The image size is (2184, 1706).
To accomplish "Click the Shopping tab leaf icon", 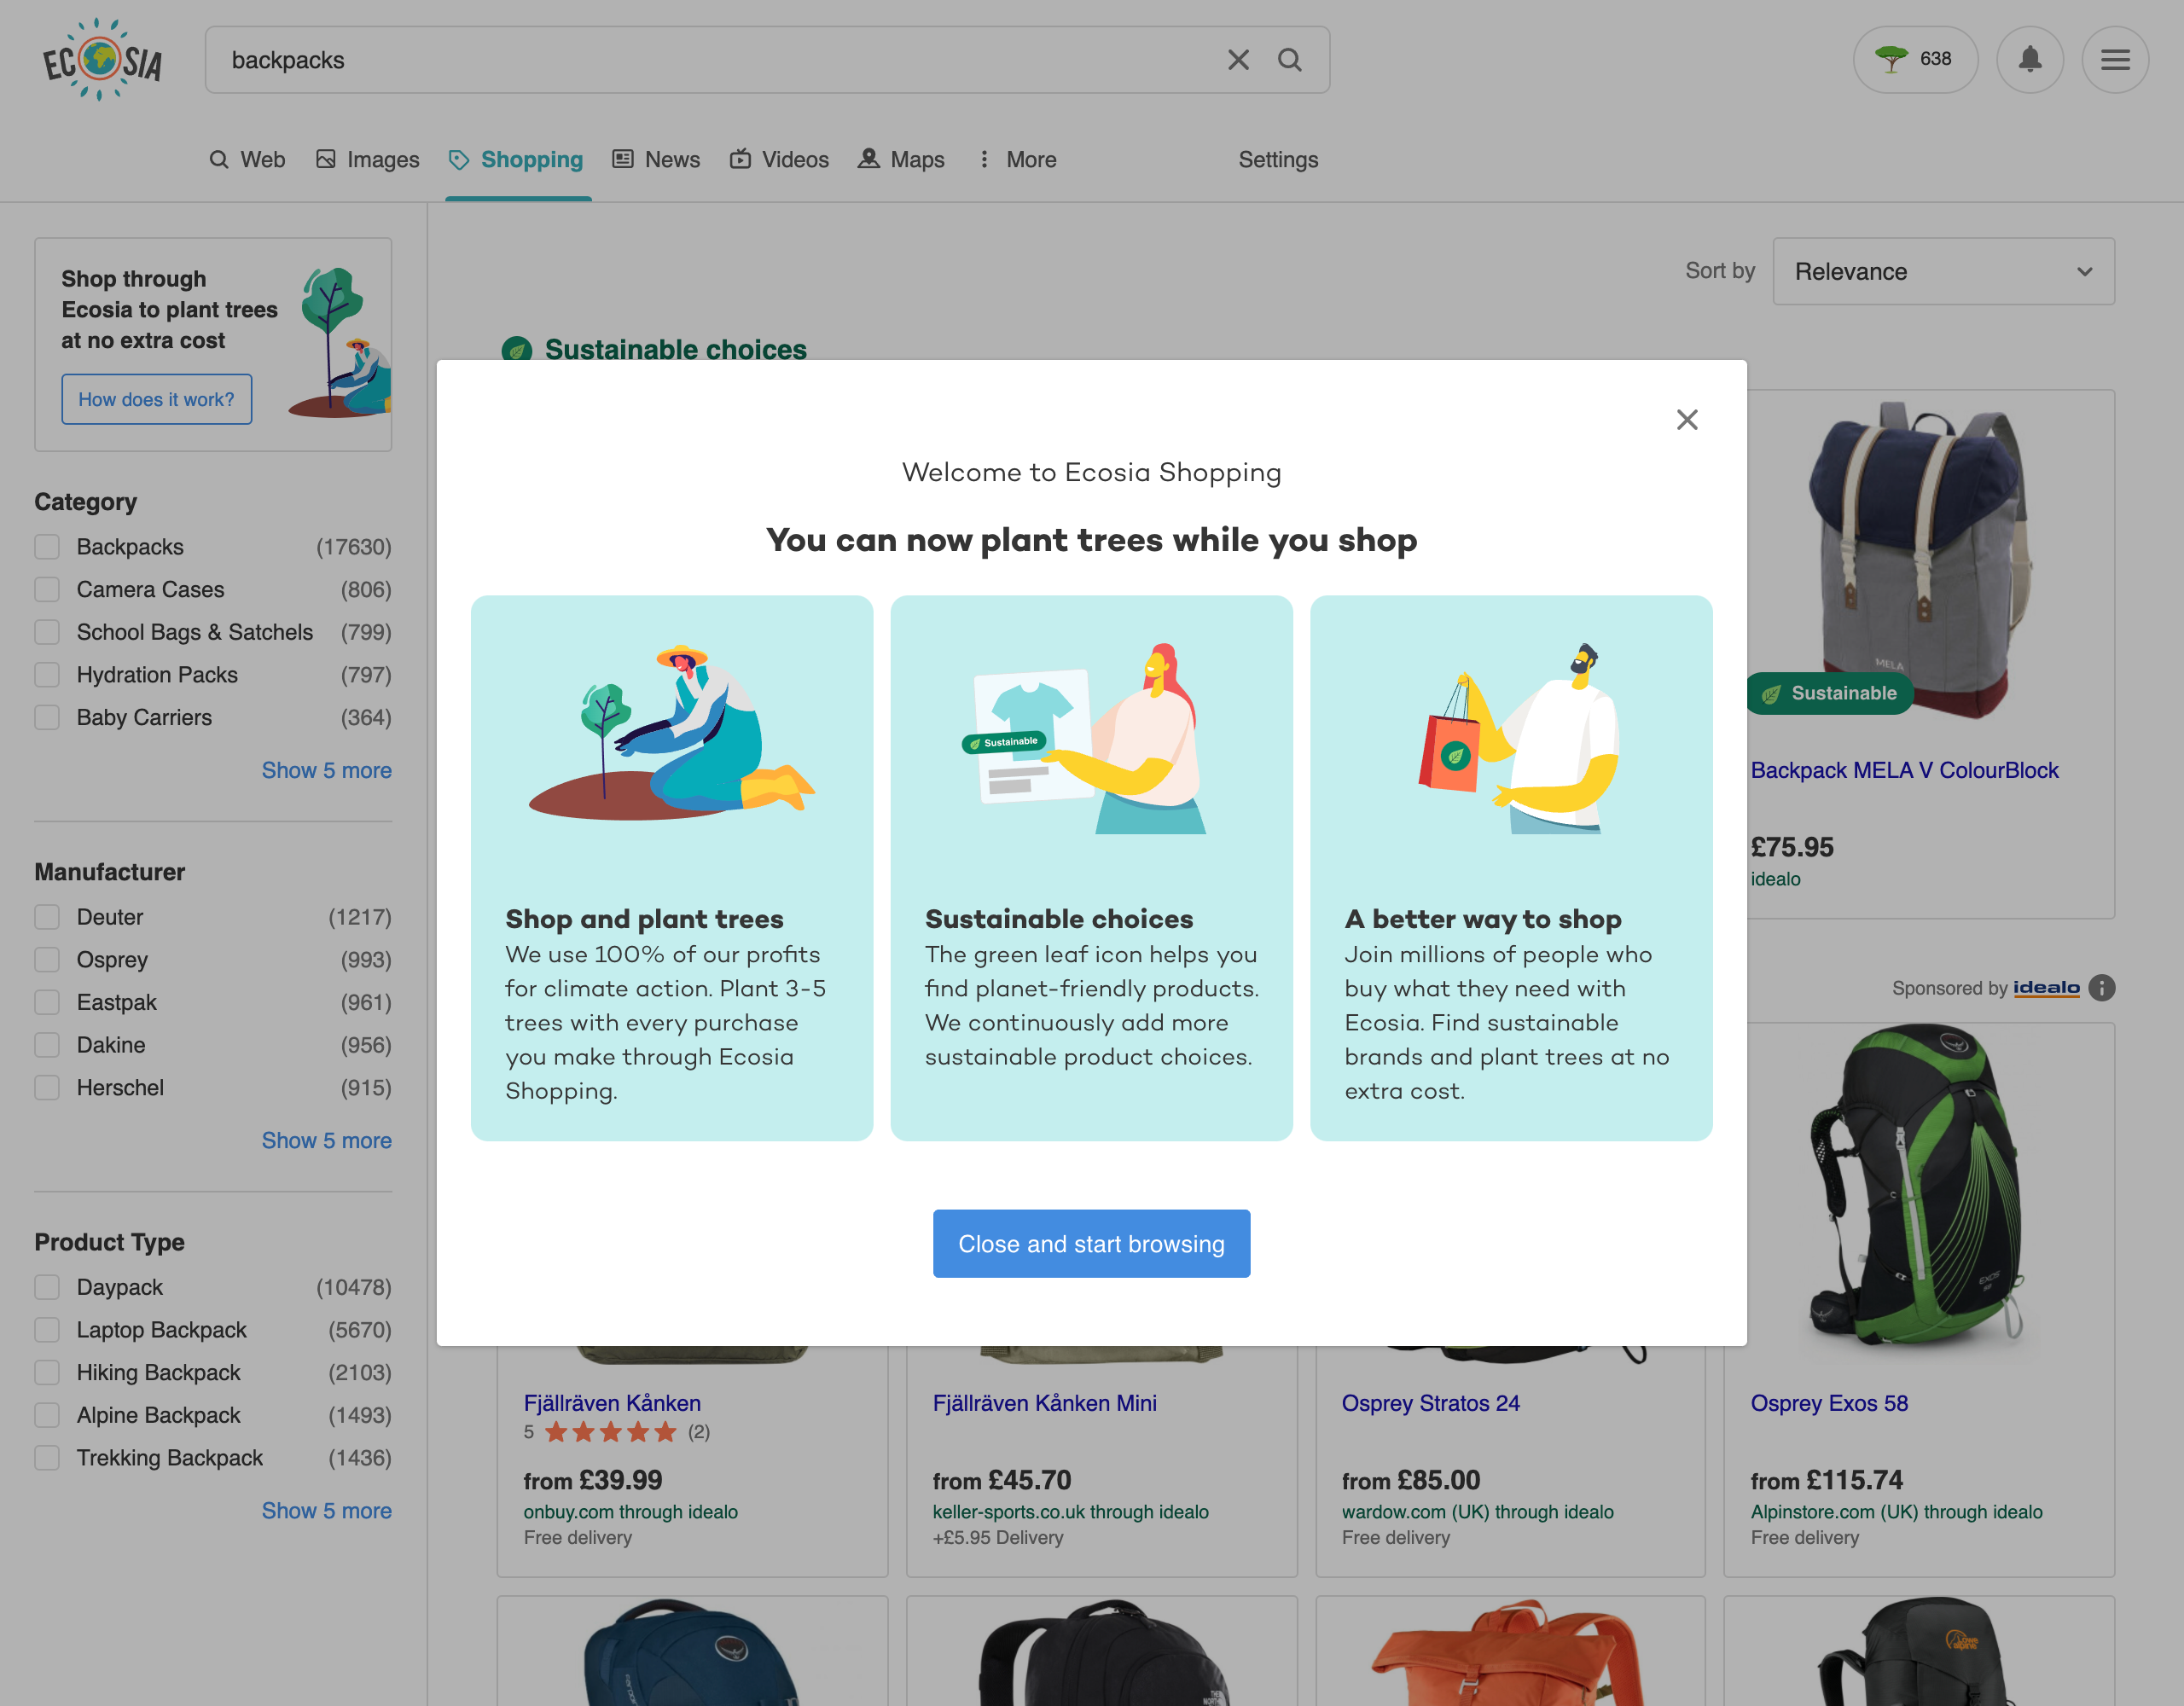I will (457, 160).
